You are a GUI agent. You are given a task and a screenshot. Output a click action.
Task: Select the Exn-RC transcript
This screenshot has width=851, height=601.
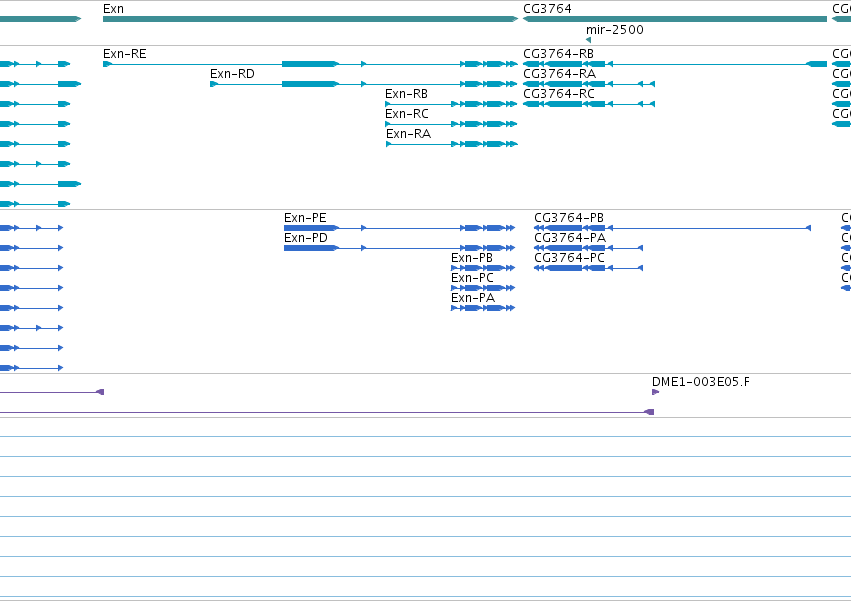[x=452, y=124]
